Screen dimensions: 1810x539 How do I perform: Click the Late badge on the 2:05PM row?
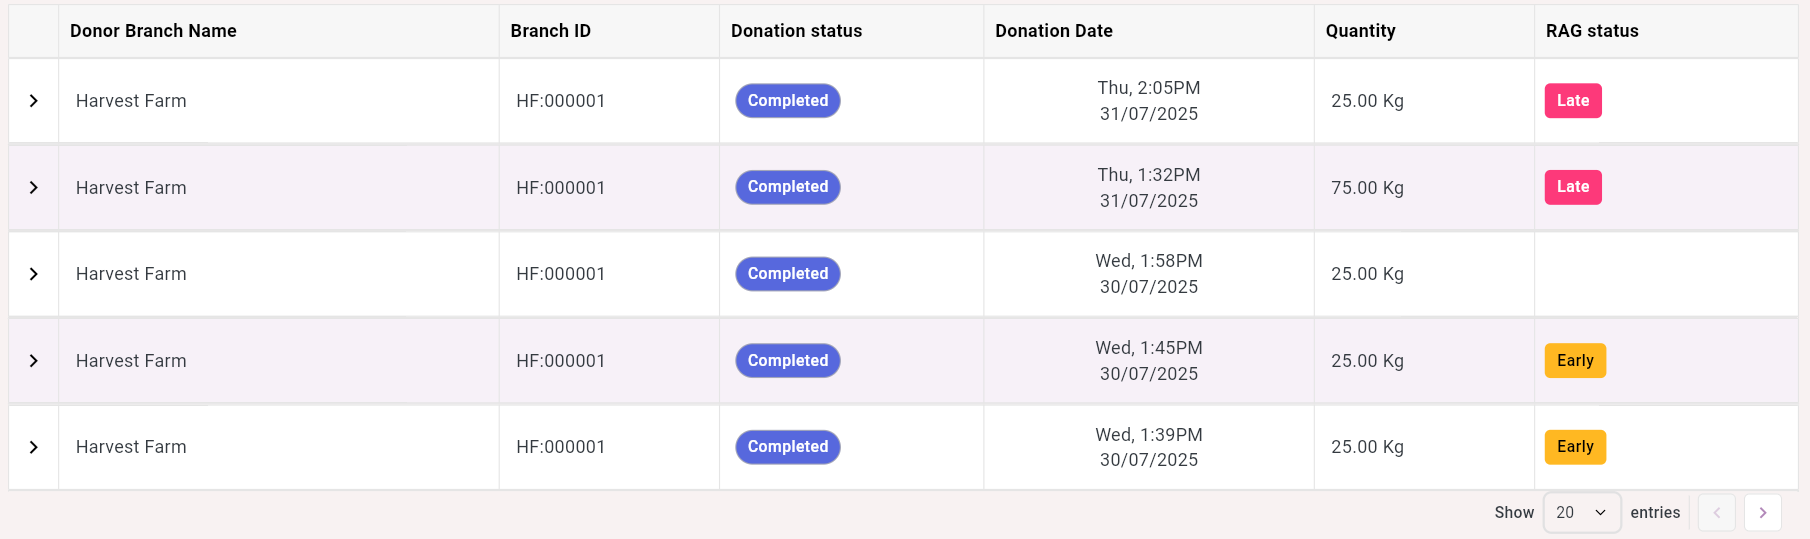click(1573, 101)
